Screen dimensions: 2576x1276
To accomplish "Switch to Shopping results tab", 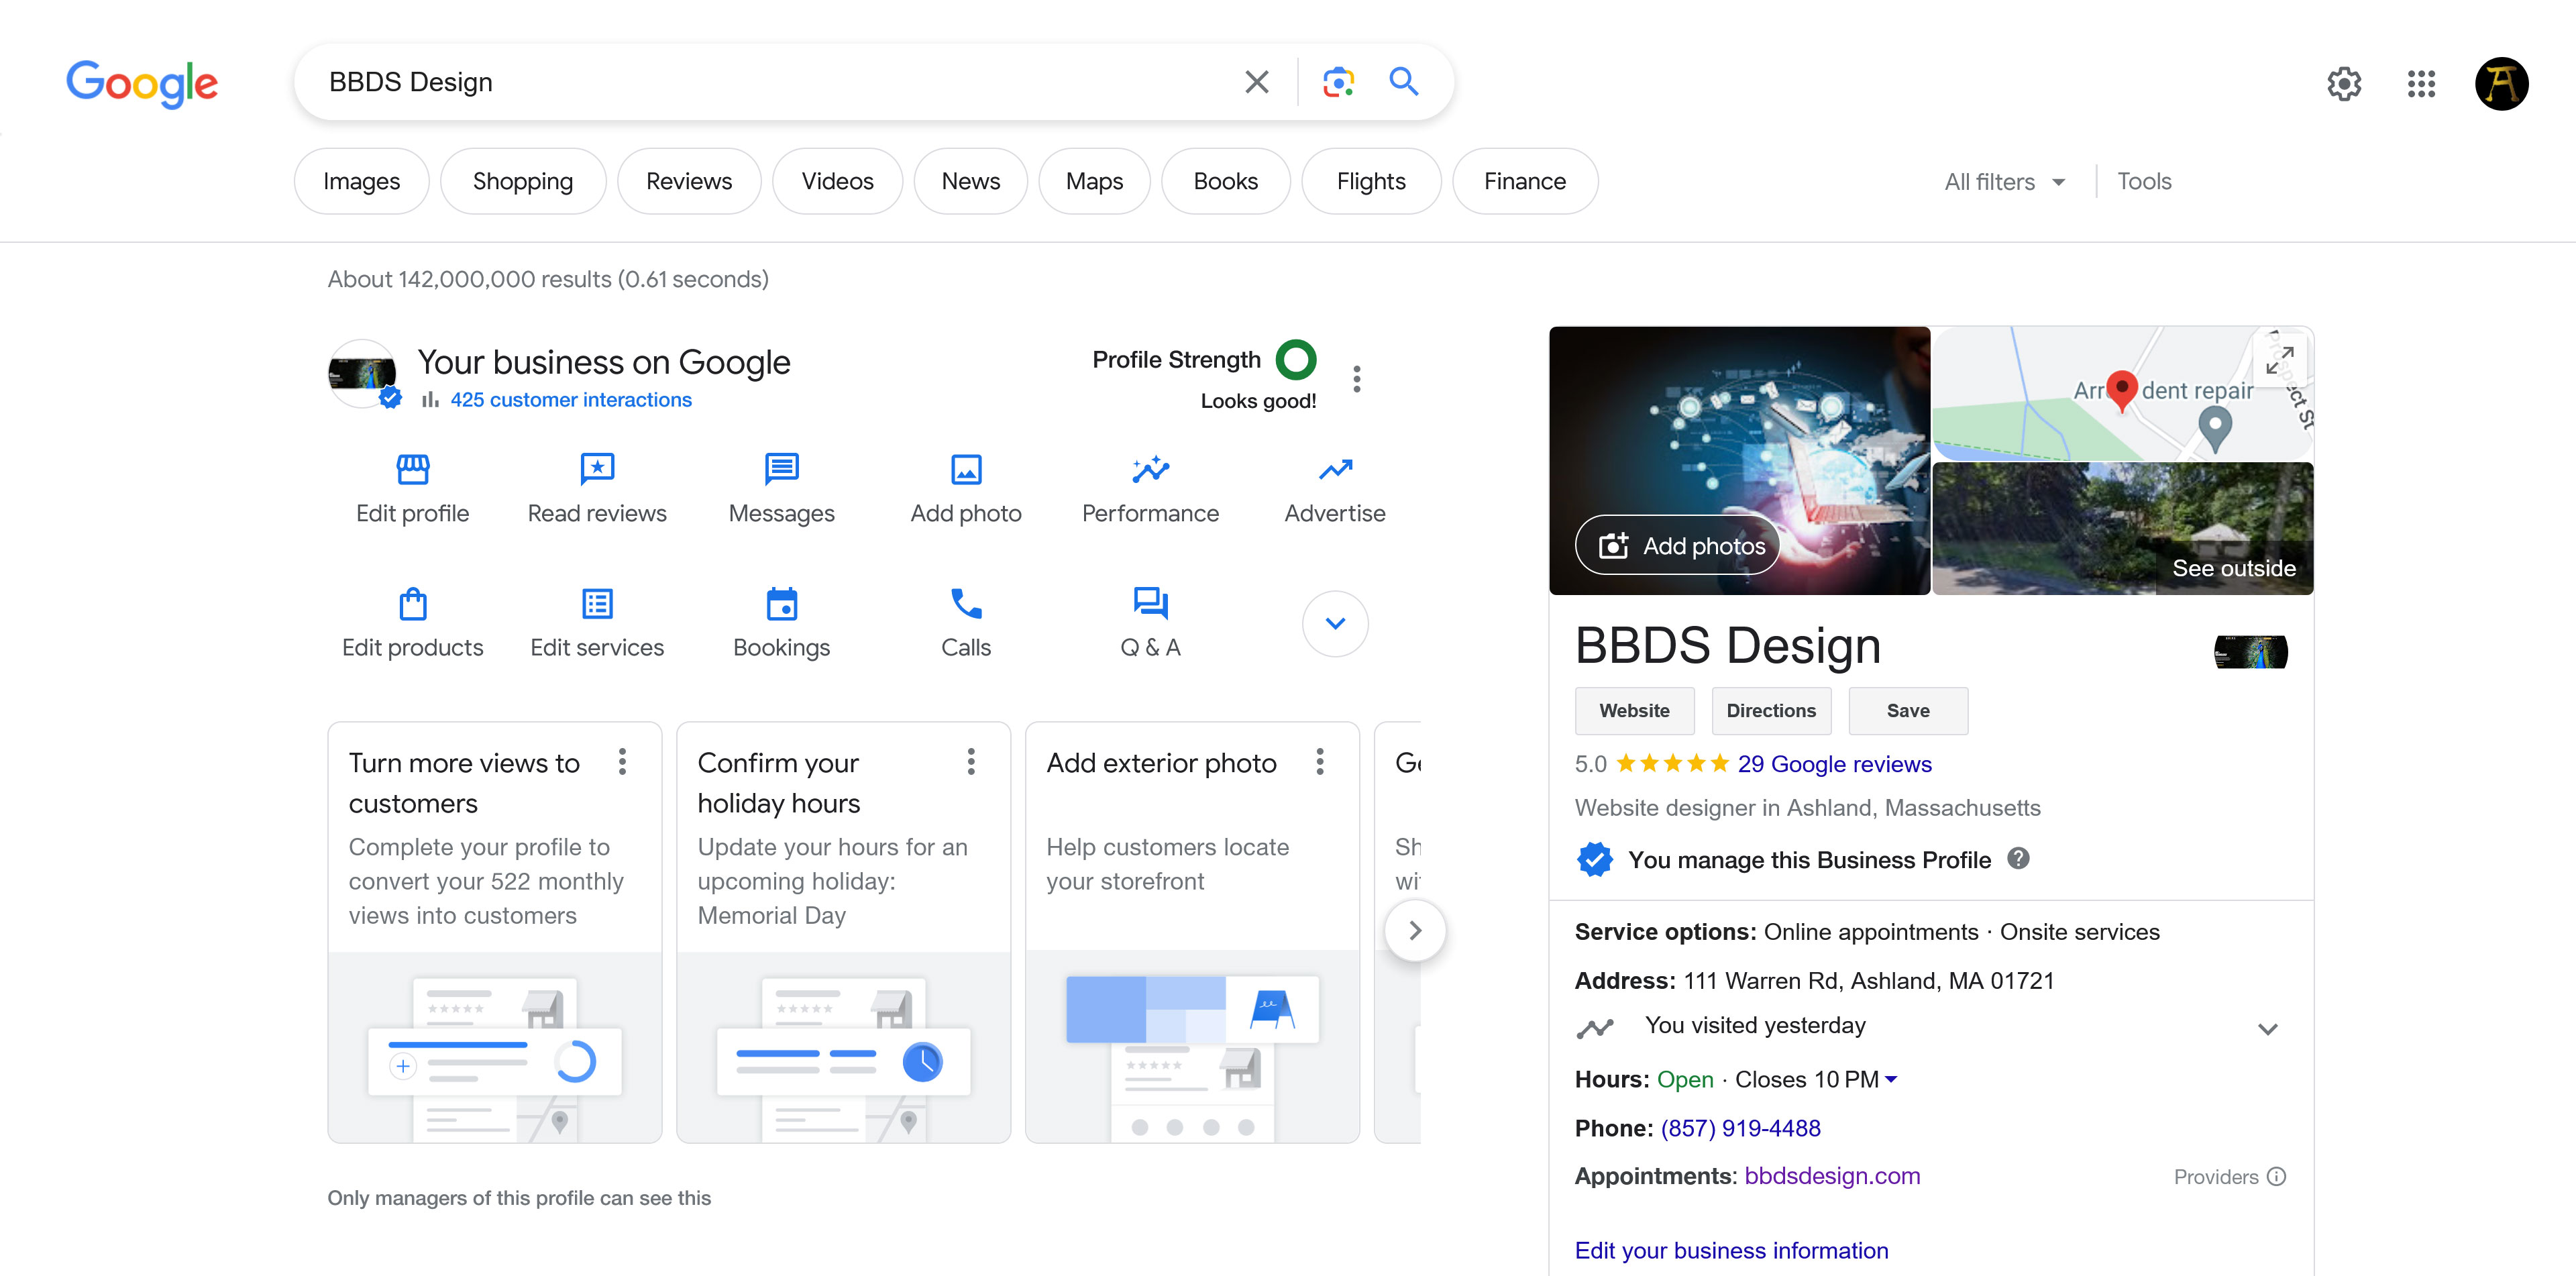I will pyautogui.click(x=522, y=181).
